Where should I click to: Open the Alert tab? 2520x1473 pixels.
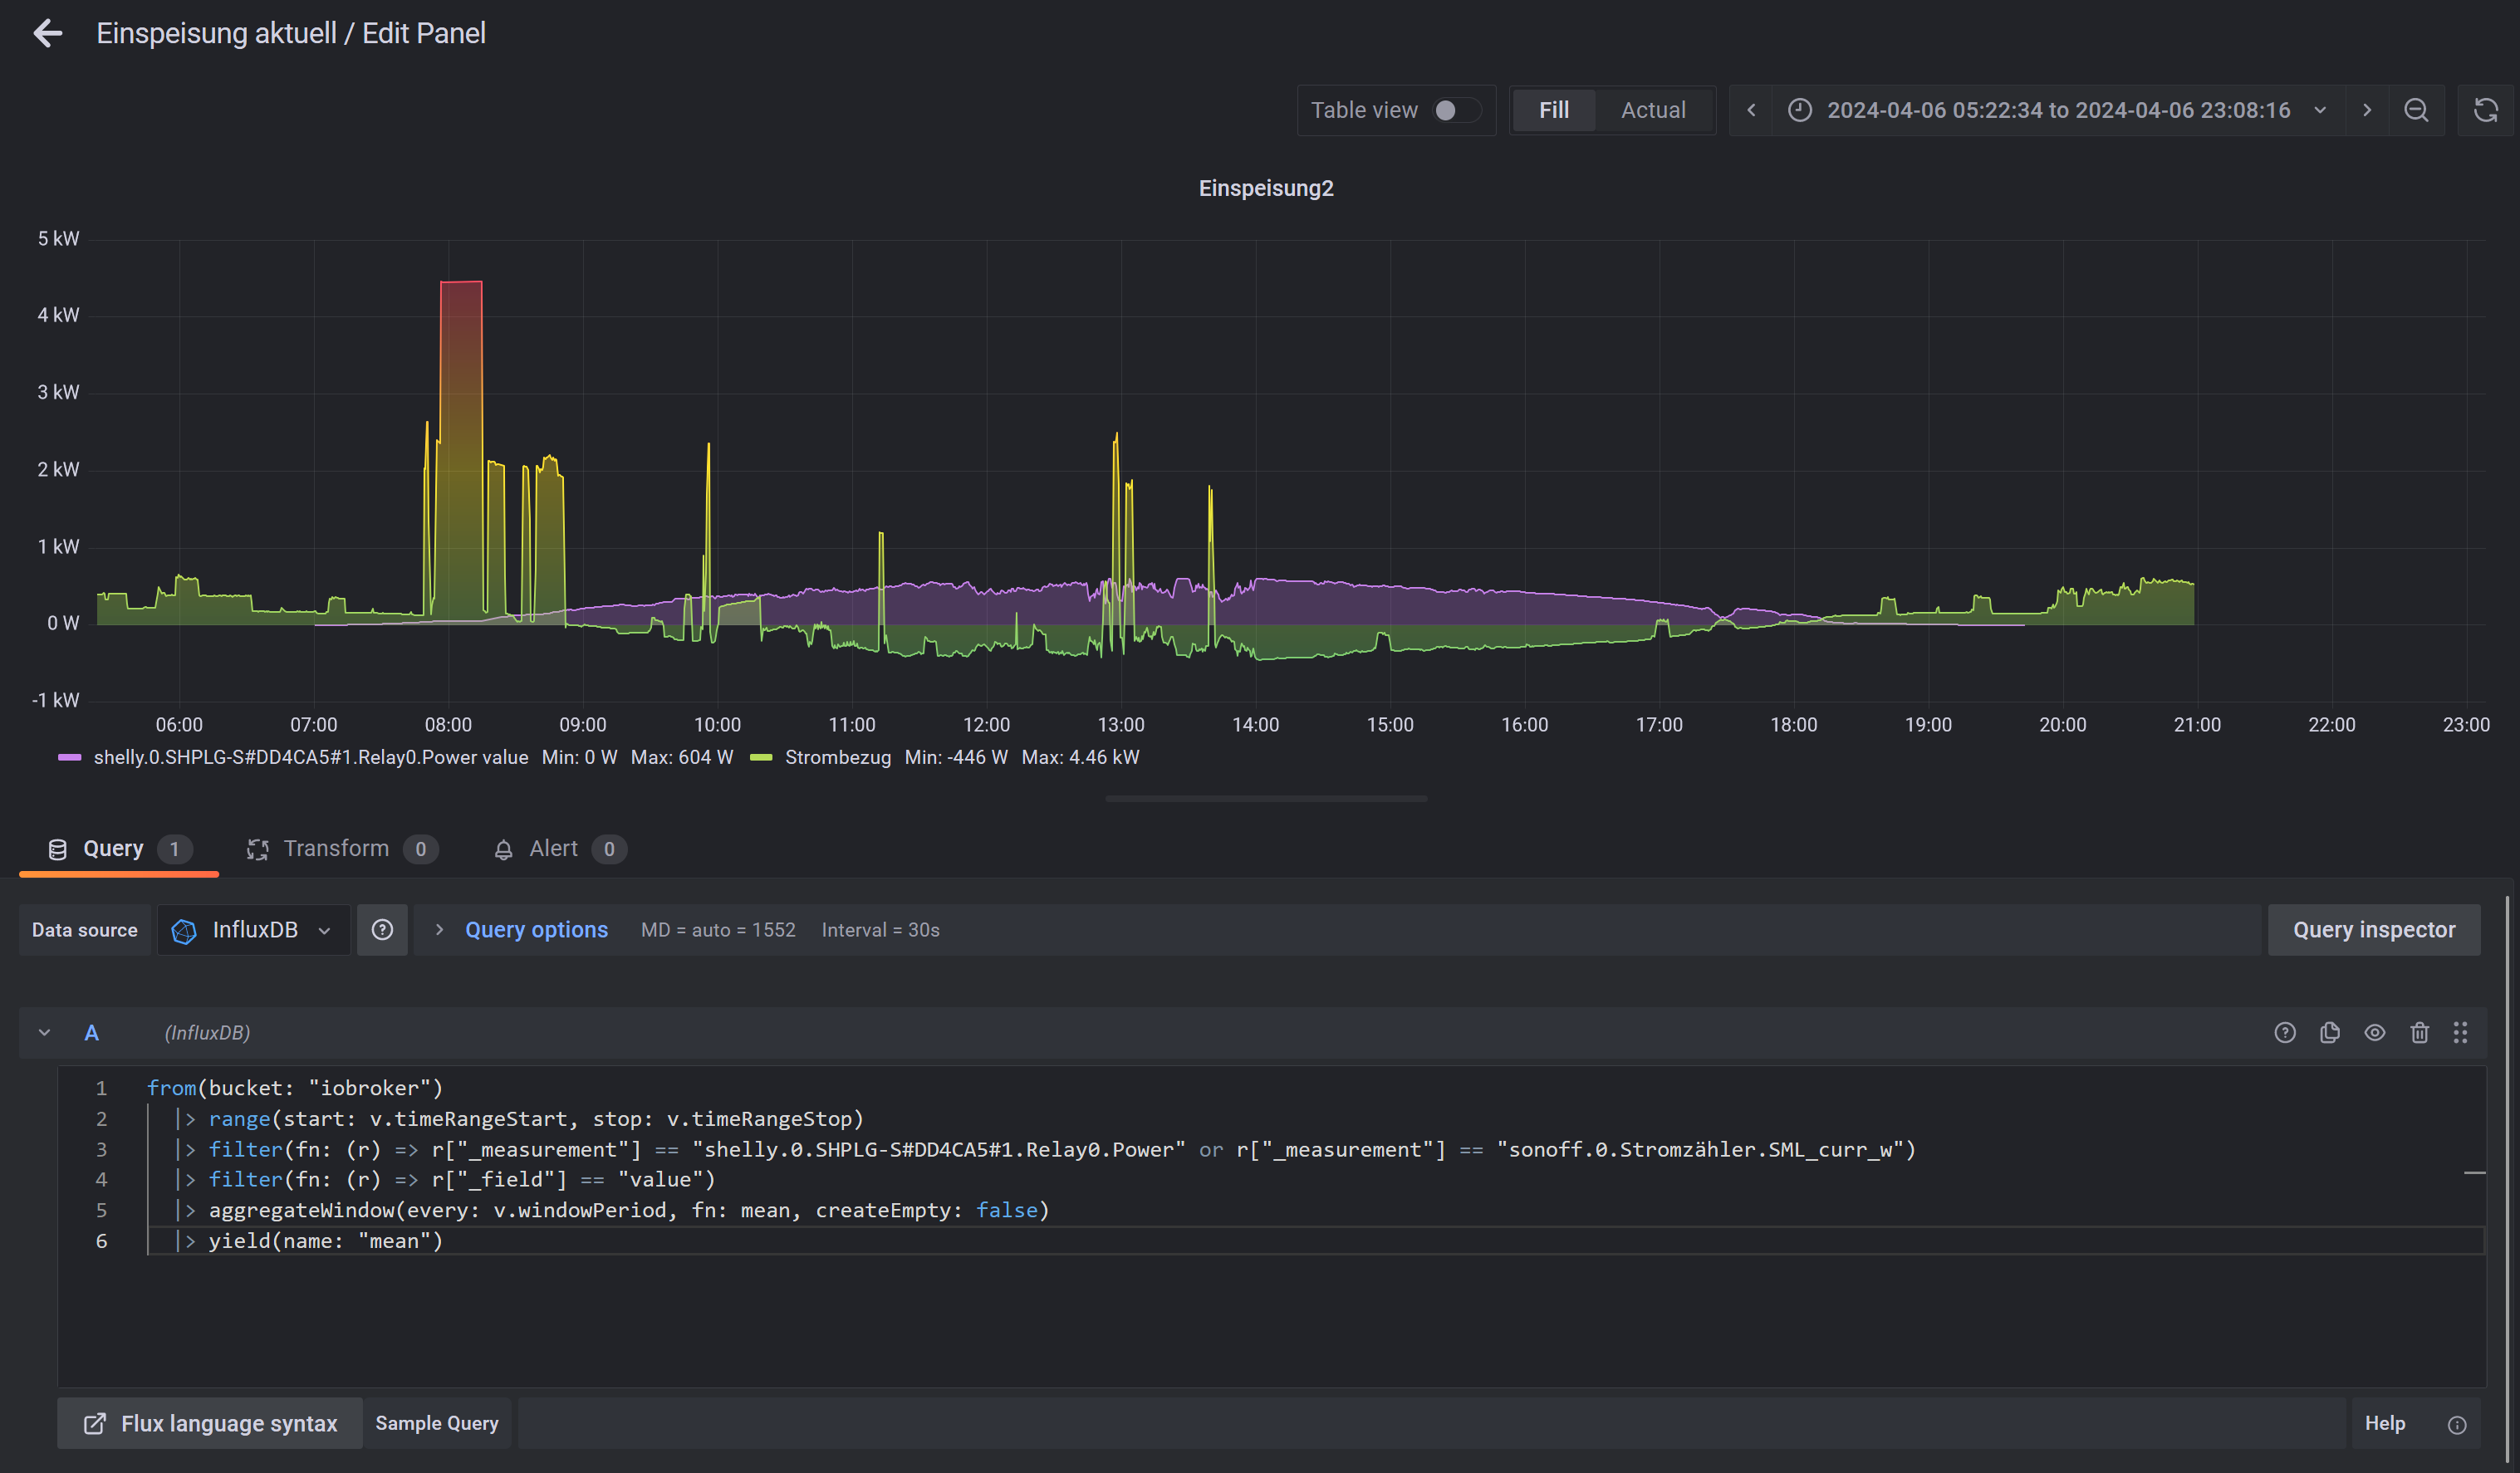coord(553,848)
